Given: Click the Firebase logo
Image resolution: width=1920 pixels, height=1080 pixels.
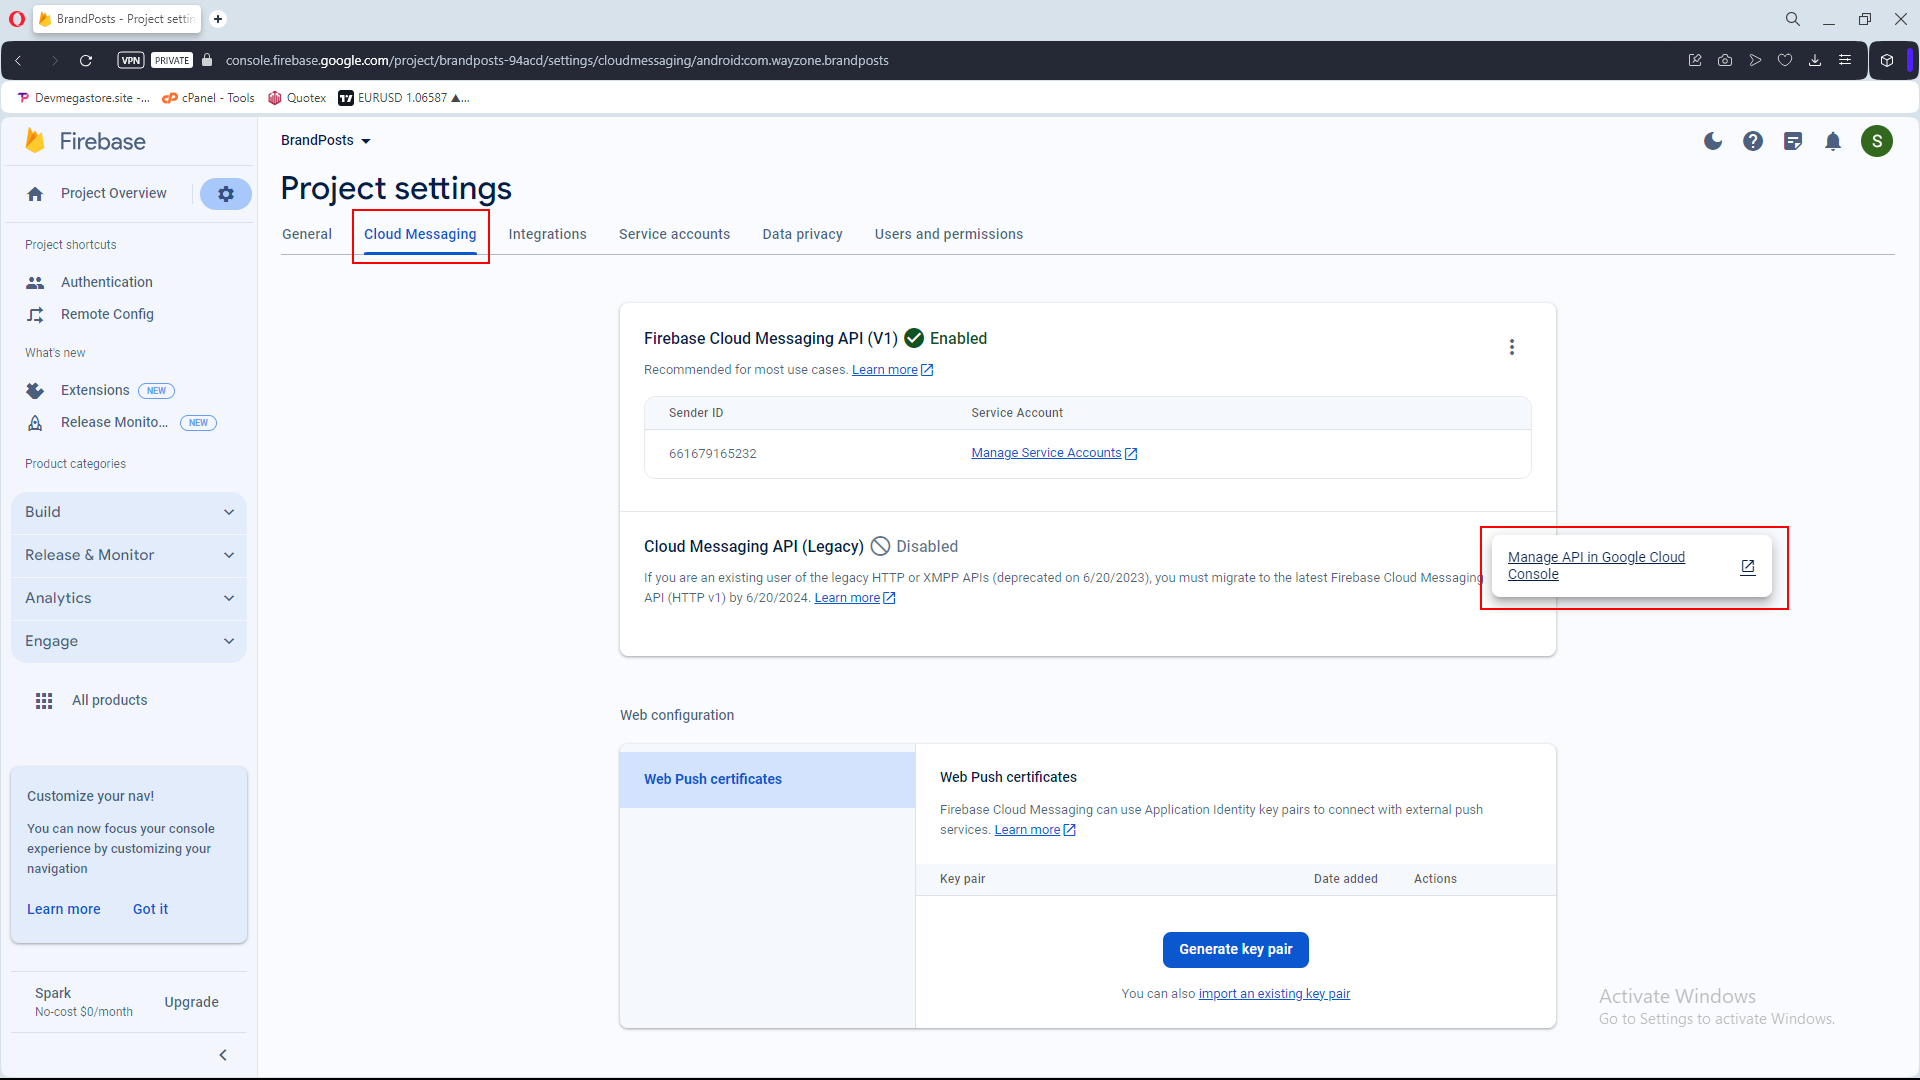Looking at the screenshot, I should tap(85, 141).
